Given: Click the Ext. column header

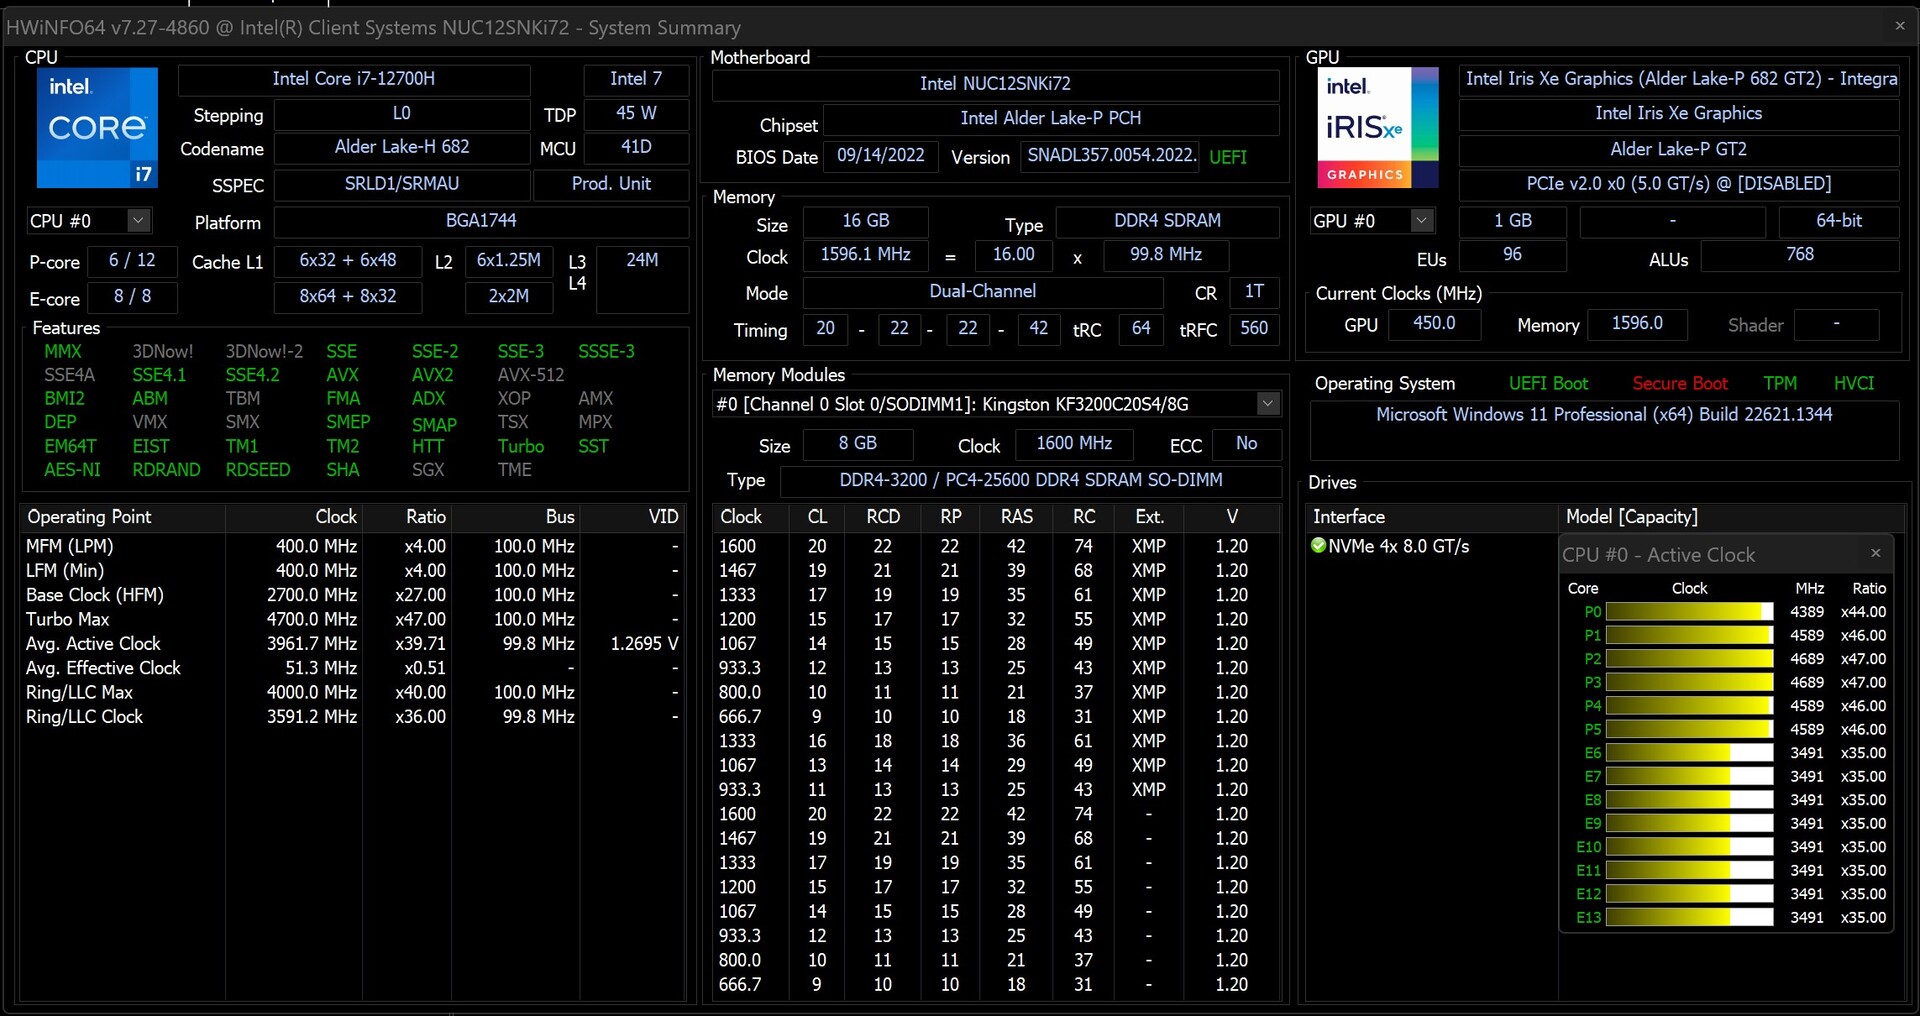Looking at the screenshot, I should point(1149,517).
